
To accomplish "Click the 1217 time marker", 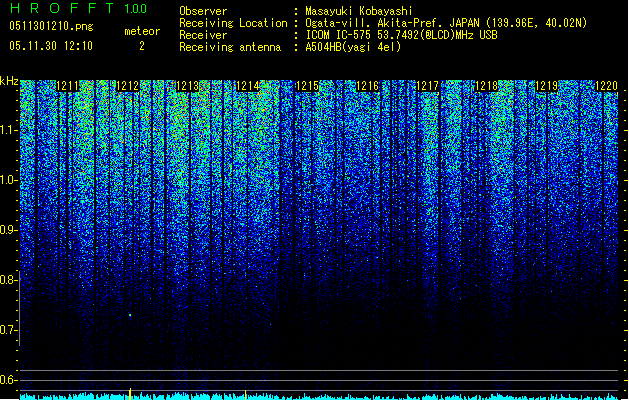I will (x=428, y=86).
